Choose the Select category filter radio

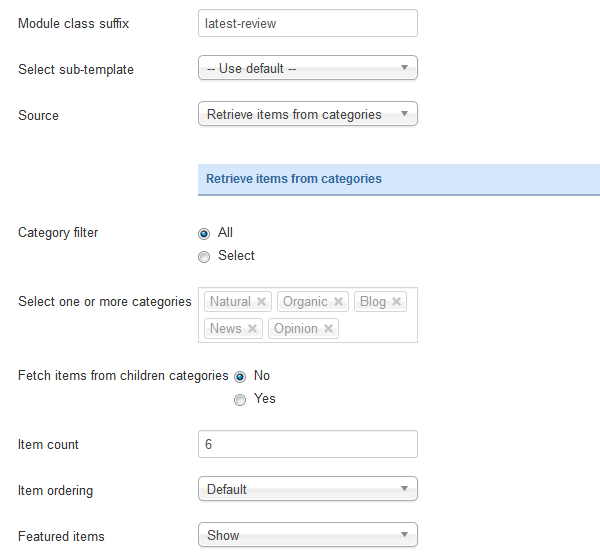coord(204,256)
